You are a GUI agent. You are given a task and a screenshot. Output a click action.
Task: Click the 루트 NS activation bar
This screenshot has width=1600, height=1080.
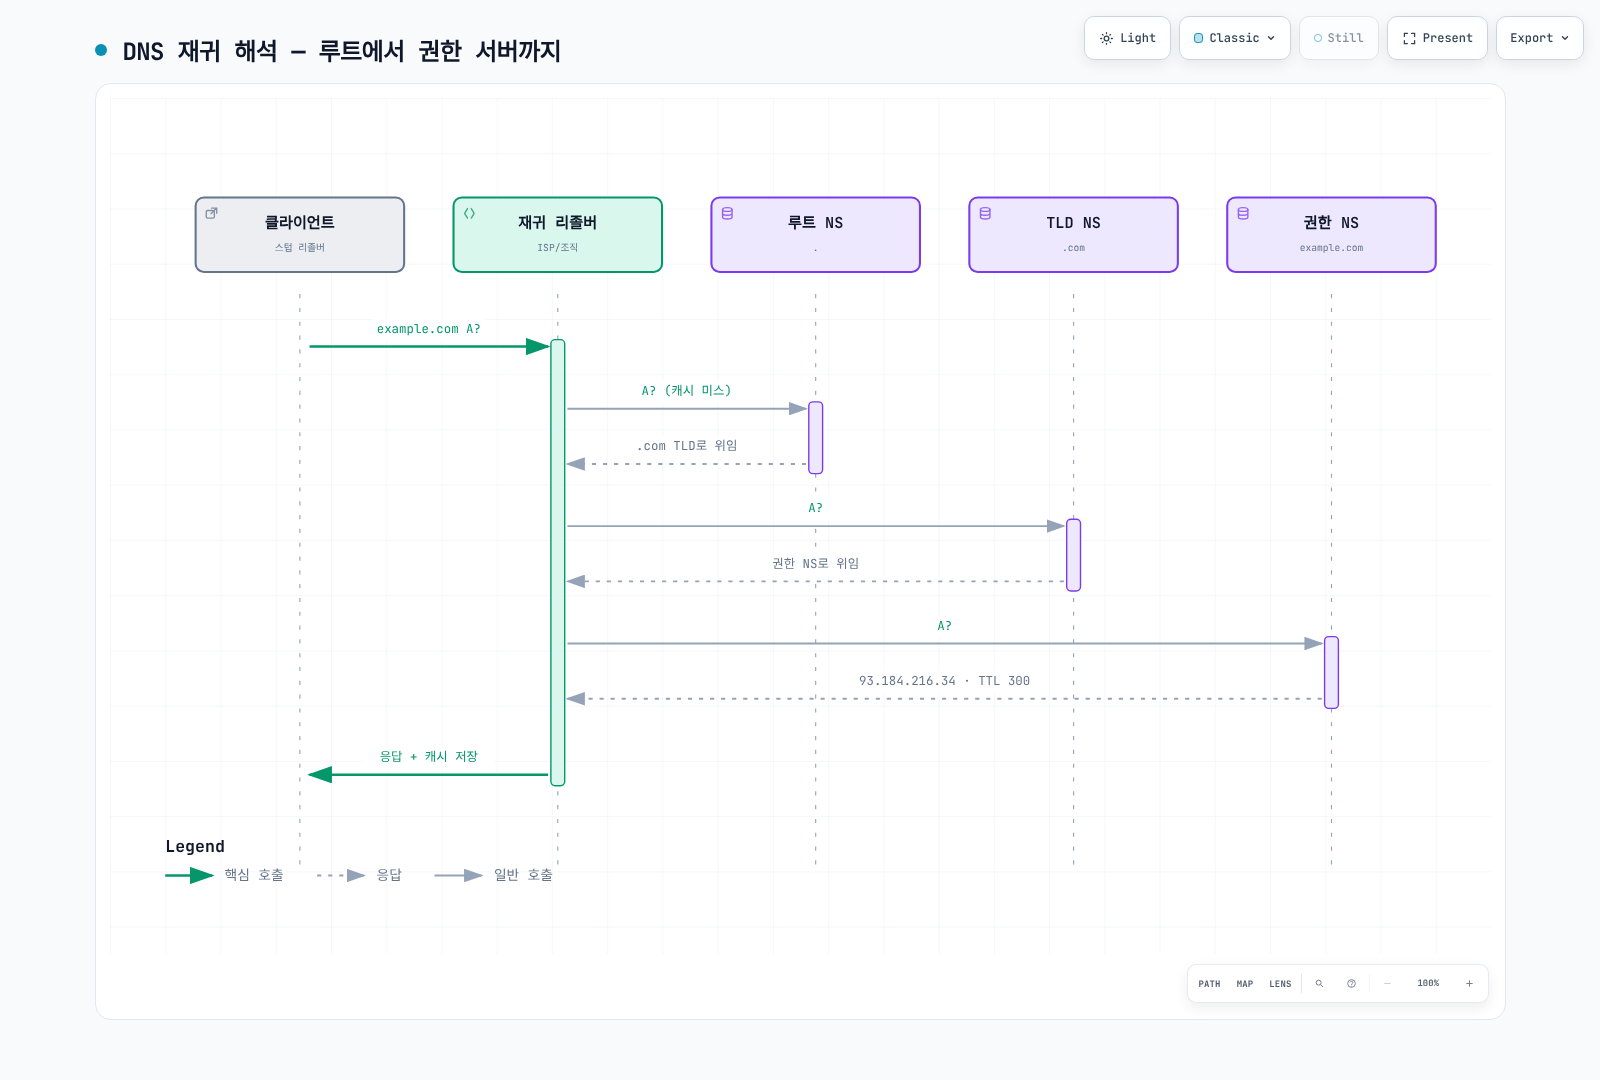(x=816, y=438)
